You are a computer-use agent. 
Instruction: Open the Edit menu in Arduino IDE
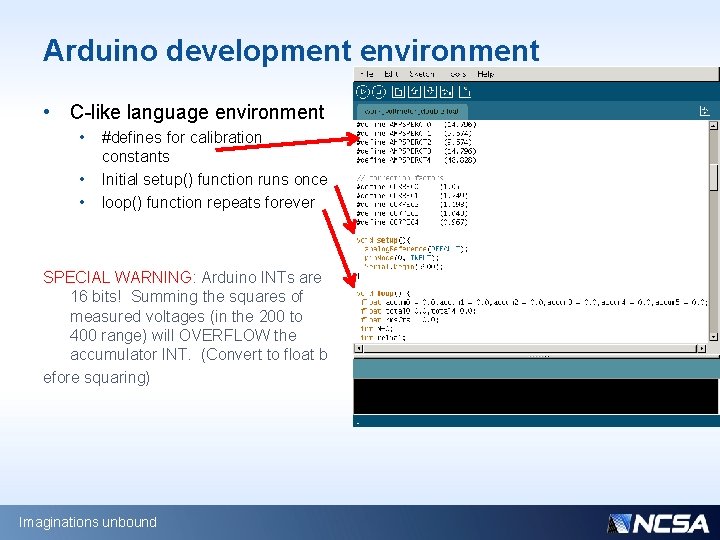click(x=391, y=73)
